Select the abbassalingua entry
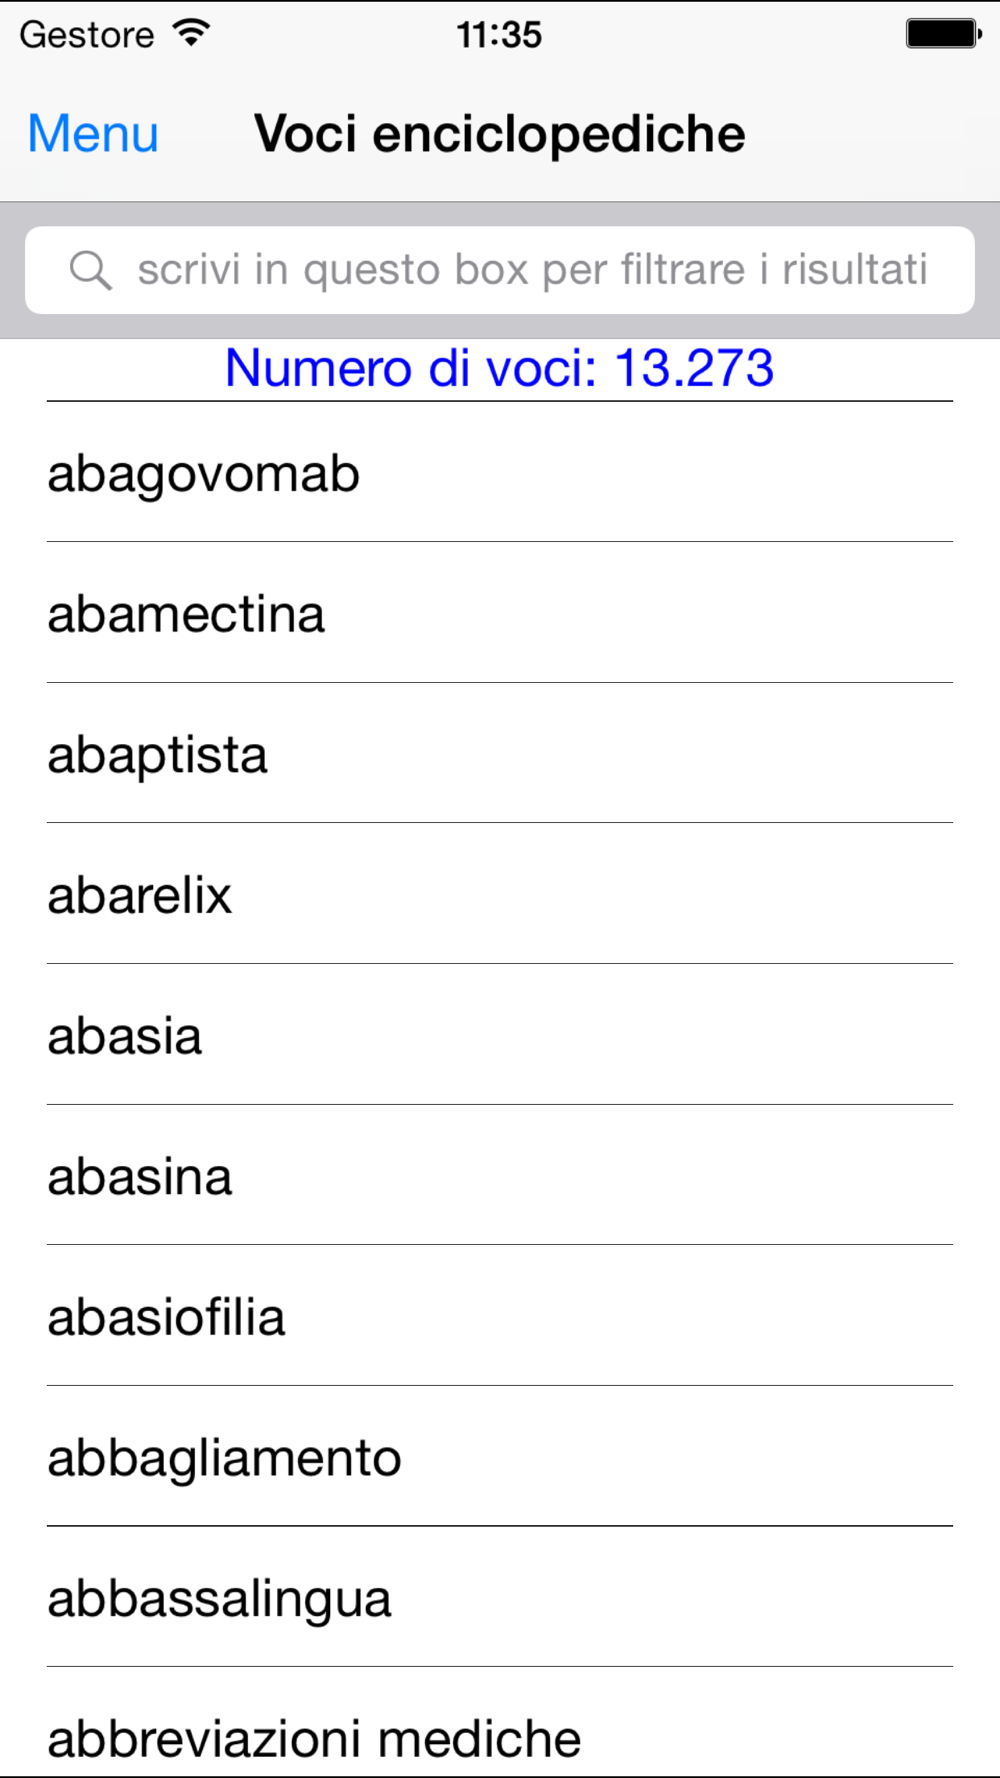Viewport: 1000px width, 1778px height. tap(500, 1597)
